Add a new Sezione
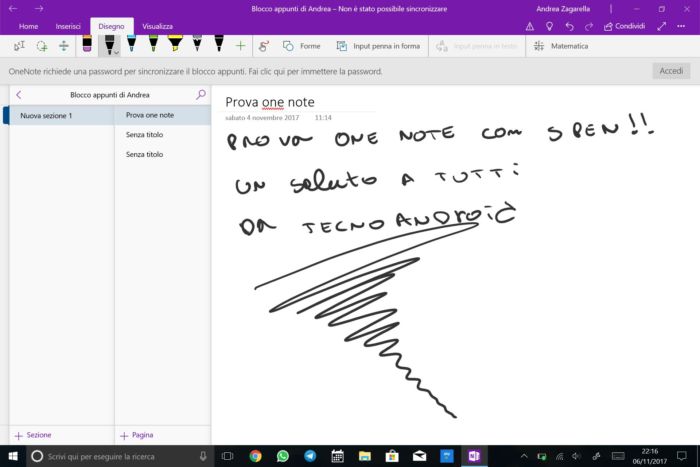This screenshot has height=467, width=700. [x=33, y=435]
